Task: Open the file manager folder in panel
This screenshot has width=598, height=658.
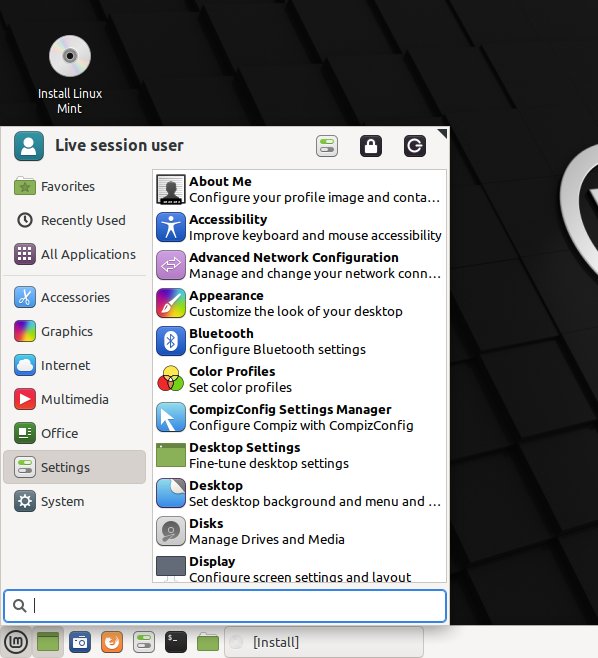Action: pyautogui.click(x=208, y=642)
